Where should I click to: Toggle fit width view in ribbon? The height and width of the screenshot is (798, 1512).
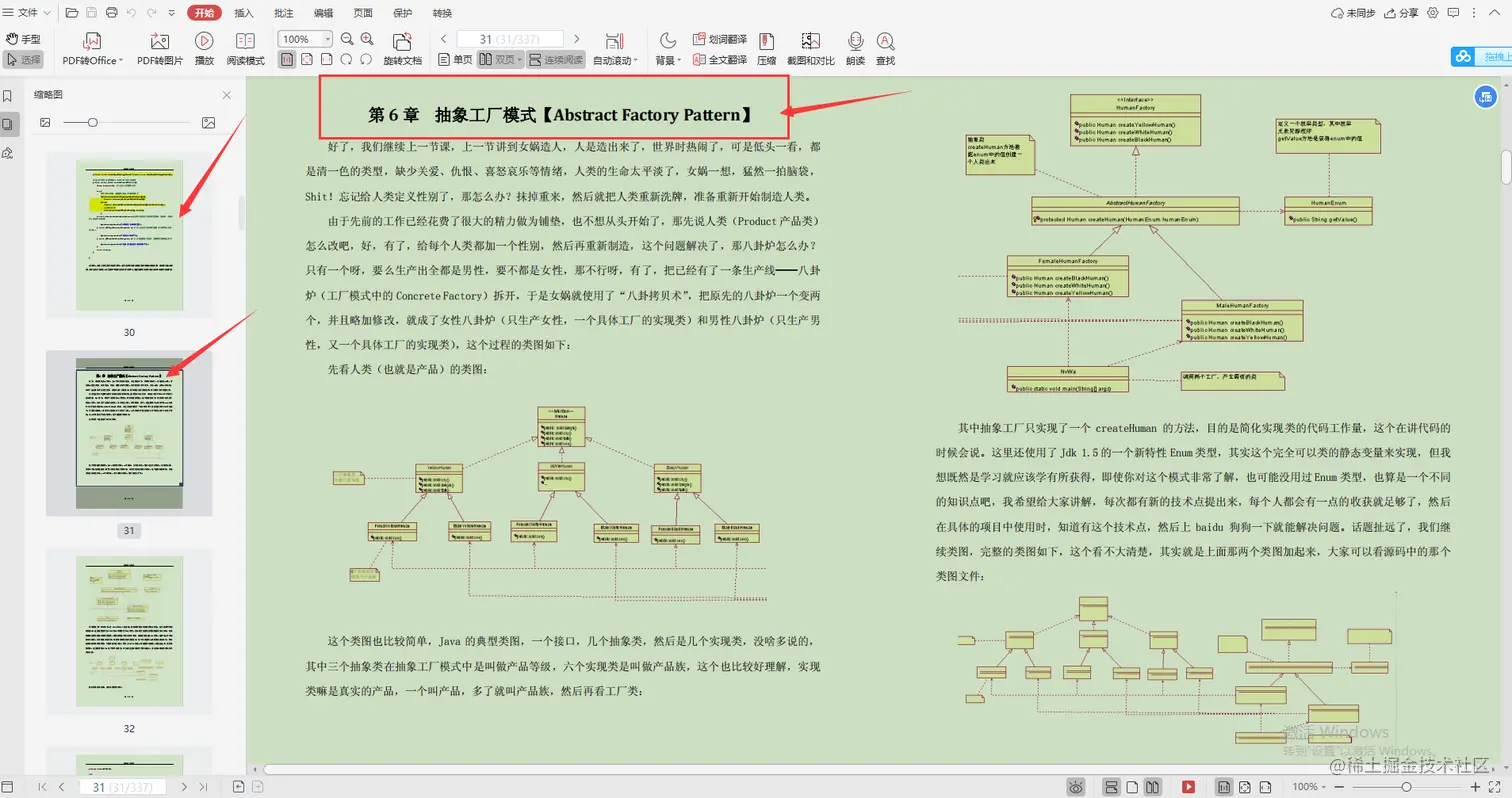pos(327,59)
